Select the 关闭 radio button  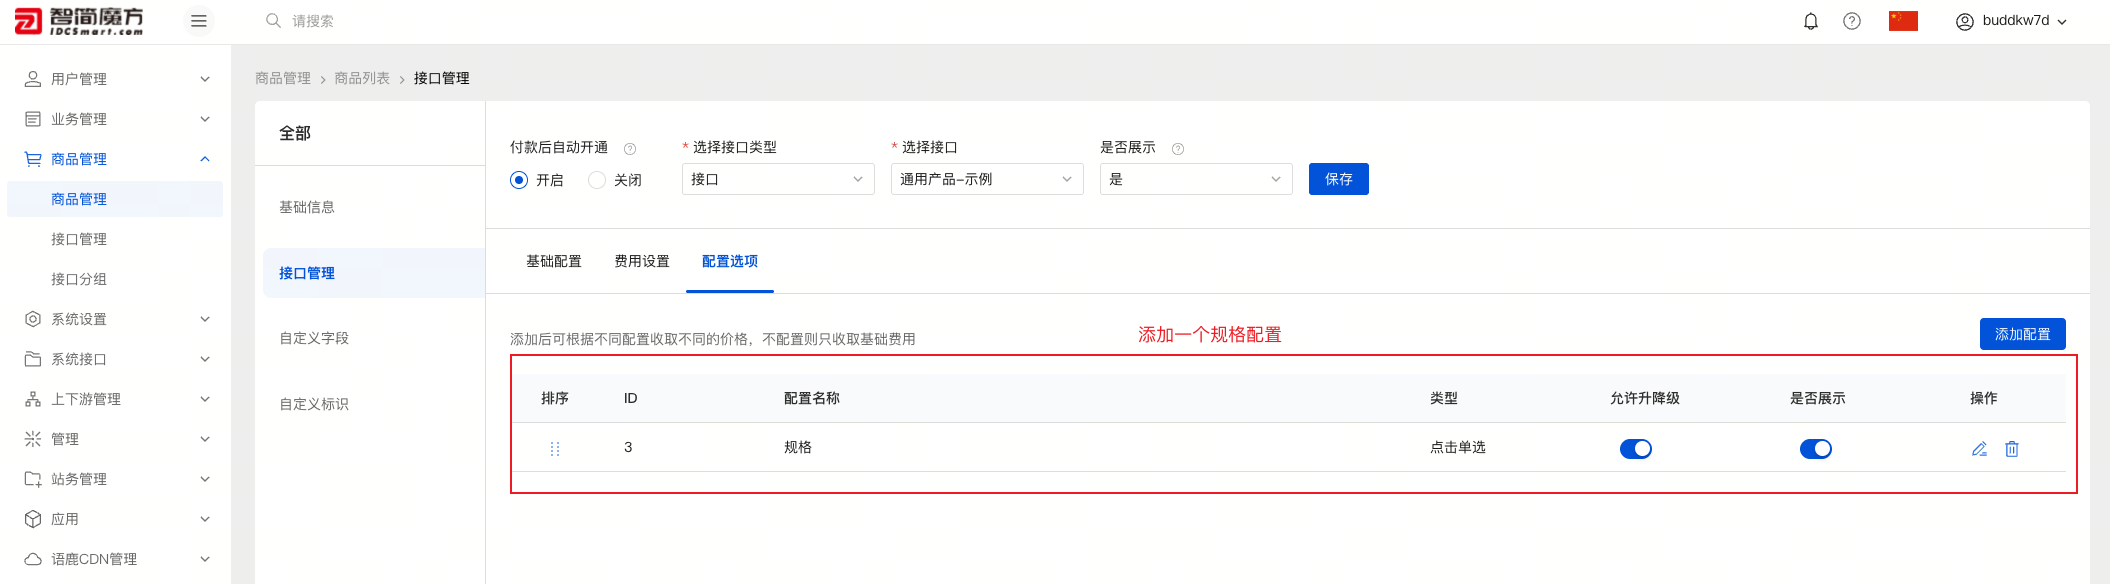coord(597,180)
